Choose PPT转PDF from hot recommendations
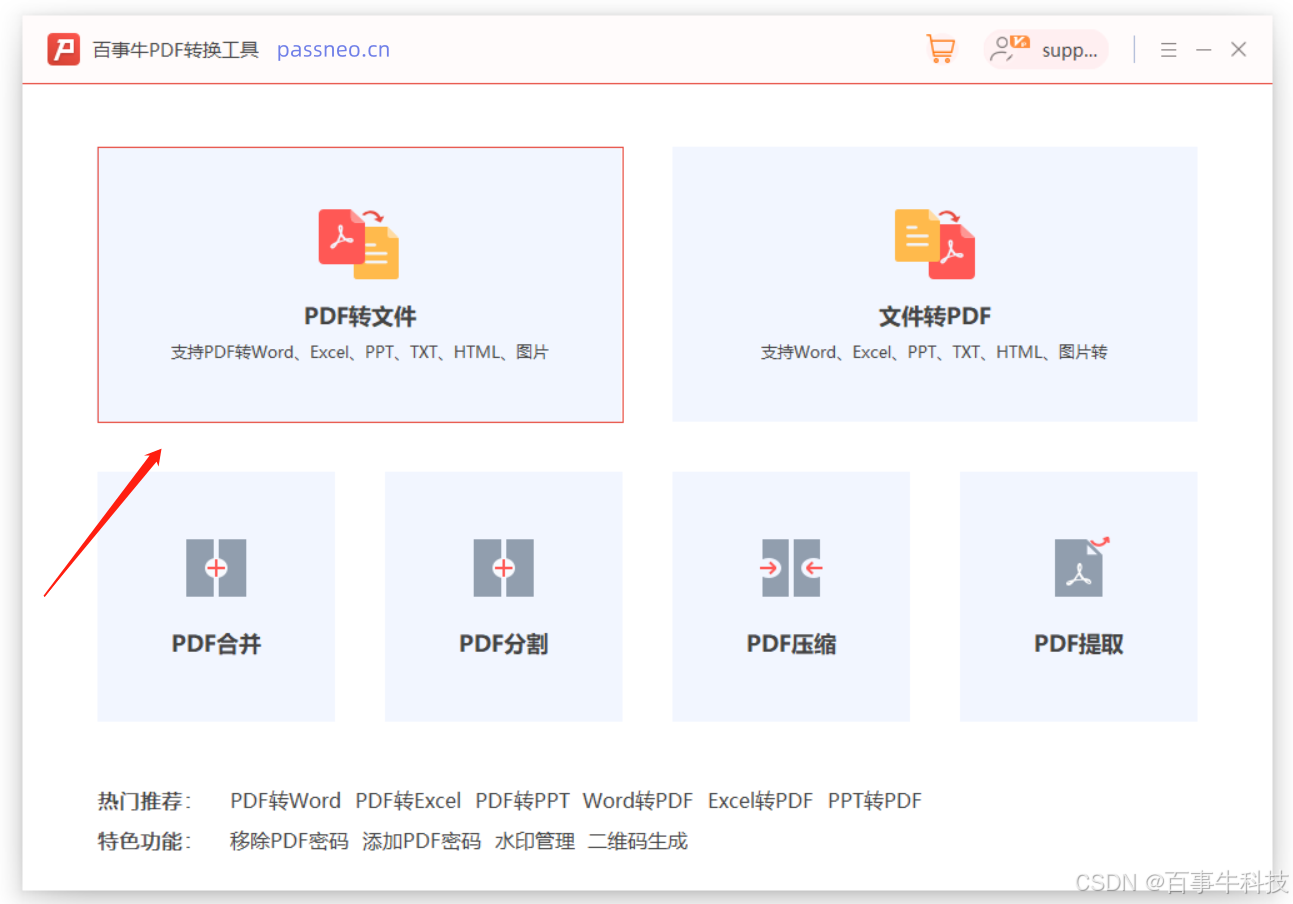This screenshot has height=904, width=1293. pyautogui.click(x=875, y=801)
